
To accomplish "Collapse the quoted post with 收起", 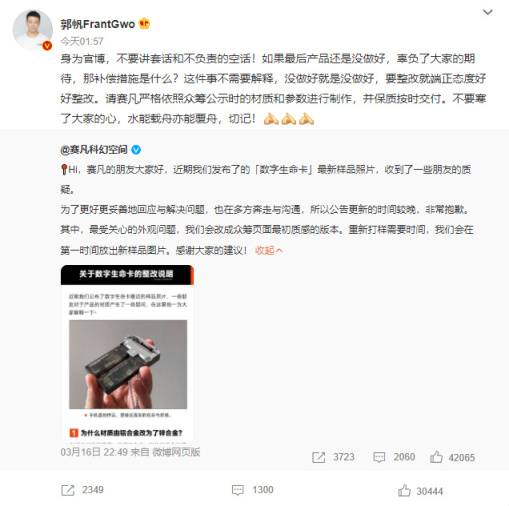I will tap(269, 250).
